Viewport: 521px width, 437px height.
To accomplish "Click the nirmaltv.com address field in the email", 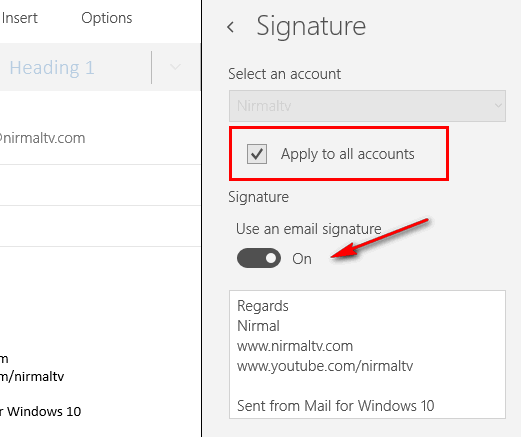I will pos(100,138).
